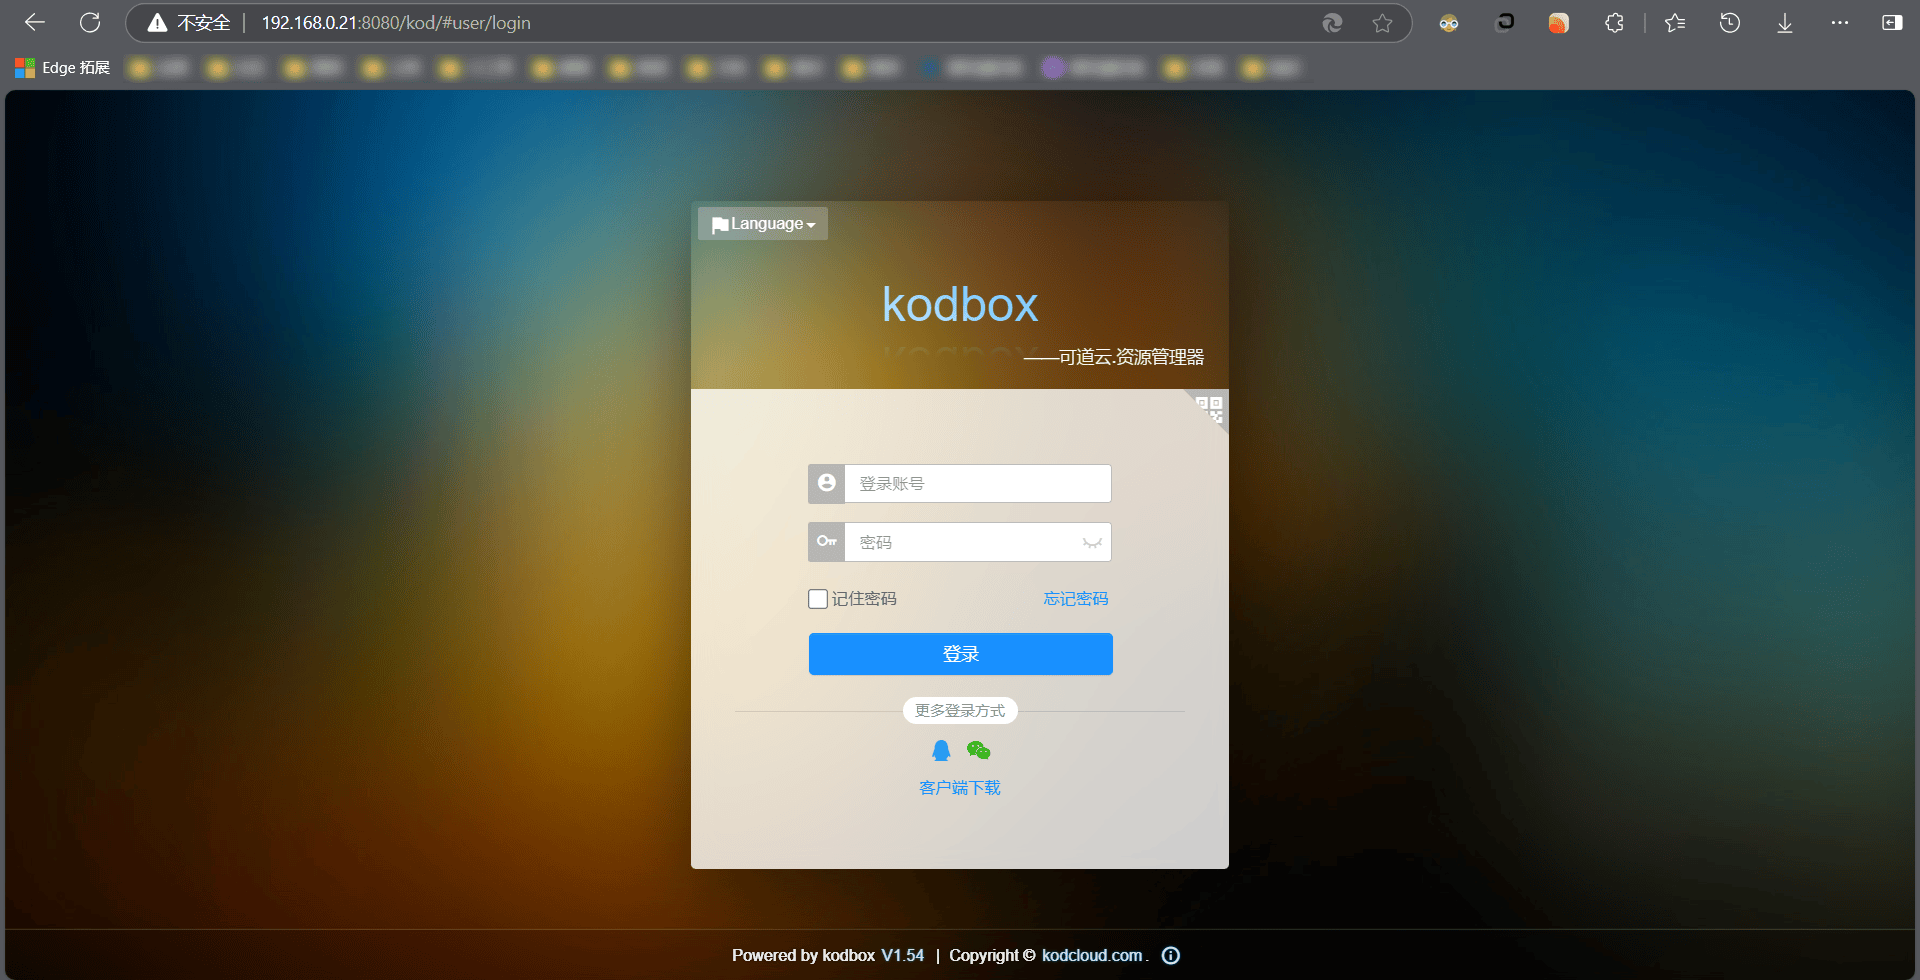
Task: Open browser extensions puzzle icon
Action: pos(1614,23)
